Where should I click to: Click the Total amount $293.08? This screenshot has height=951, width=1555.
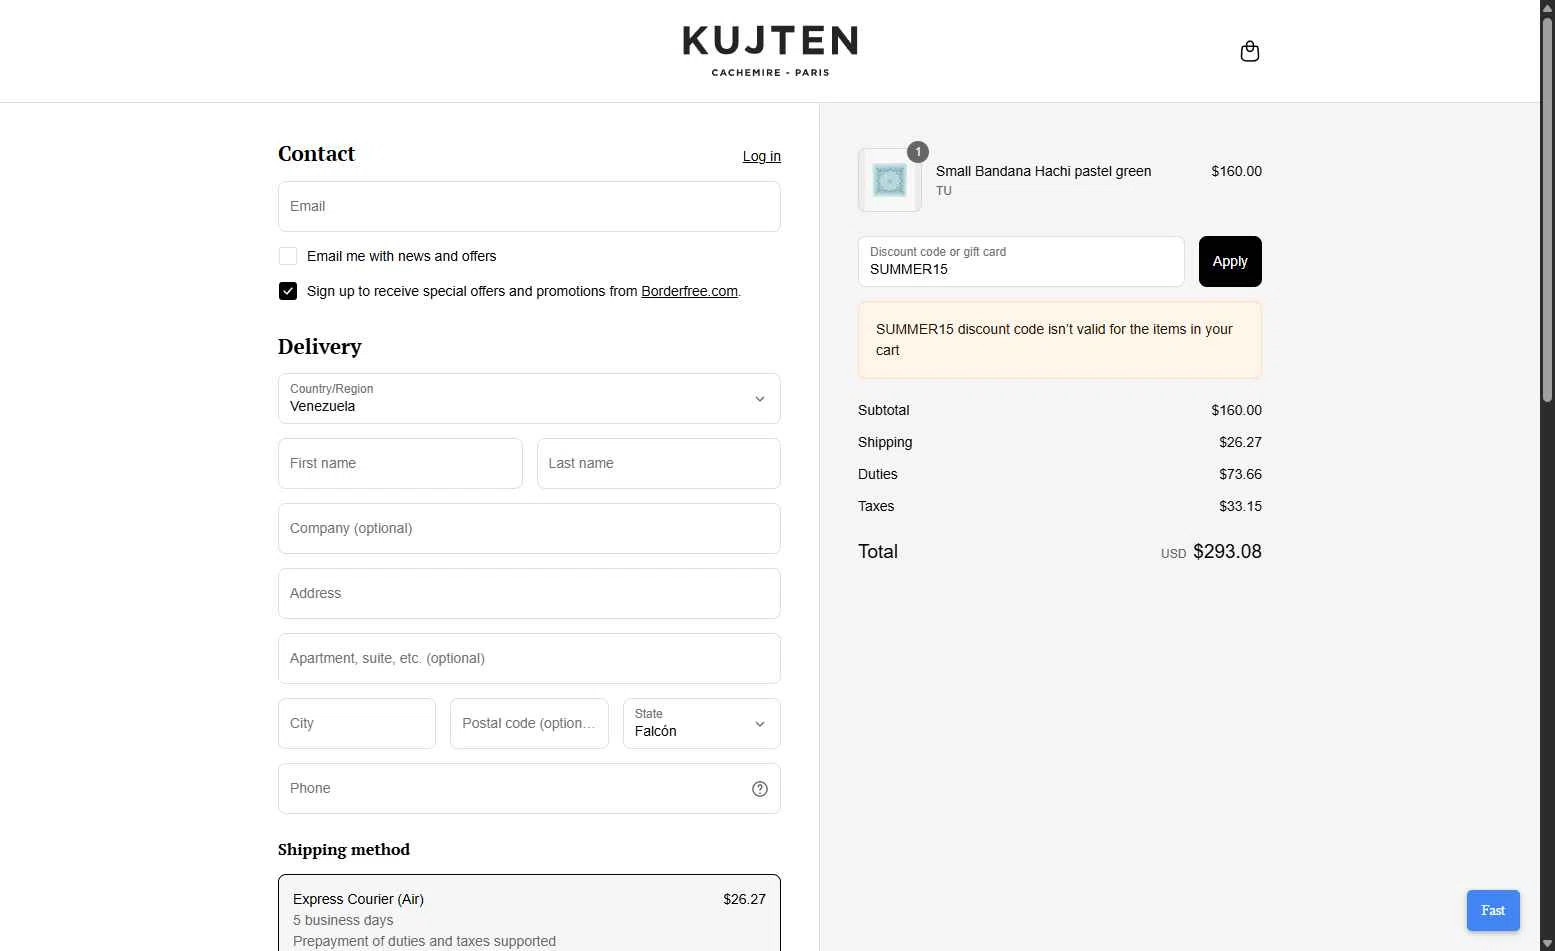coord(1227,552)
